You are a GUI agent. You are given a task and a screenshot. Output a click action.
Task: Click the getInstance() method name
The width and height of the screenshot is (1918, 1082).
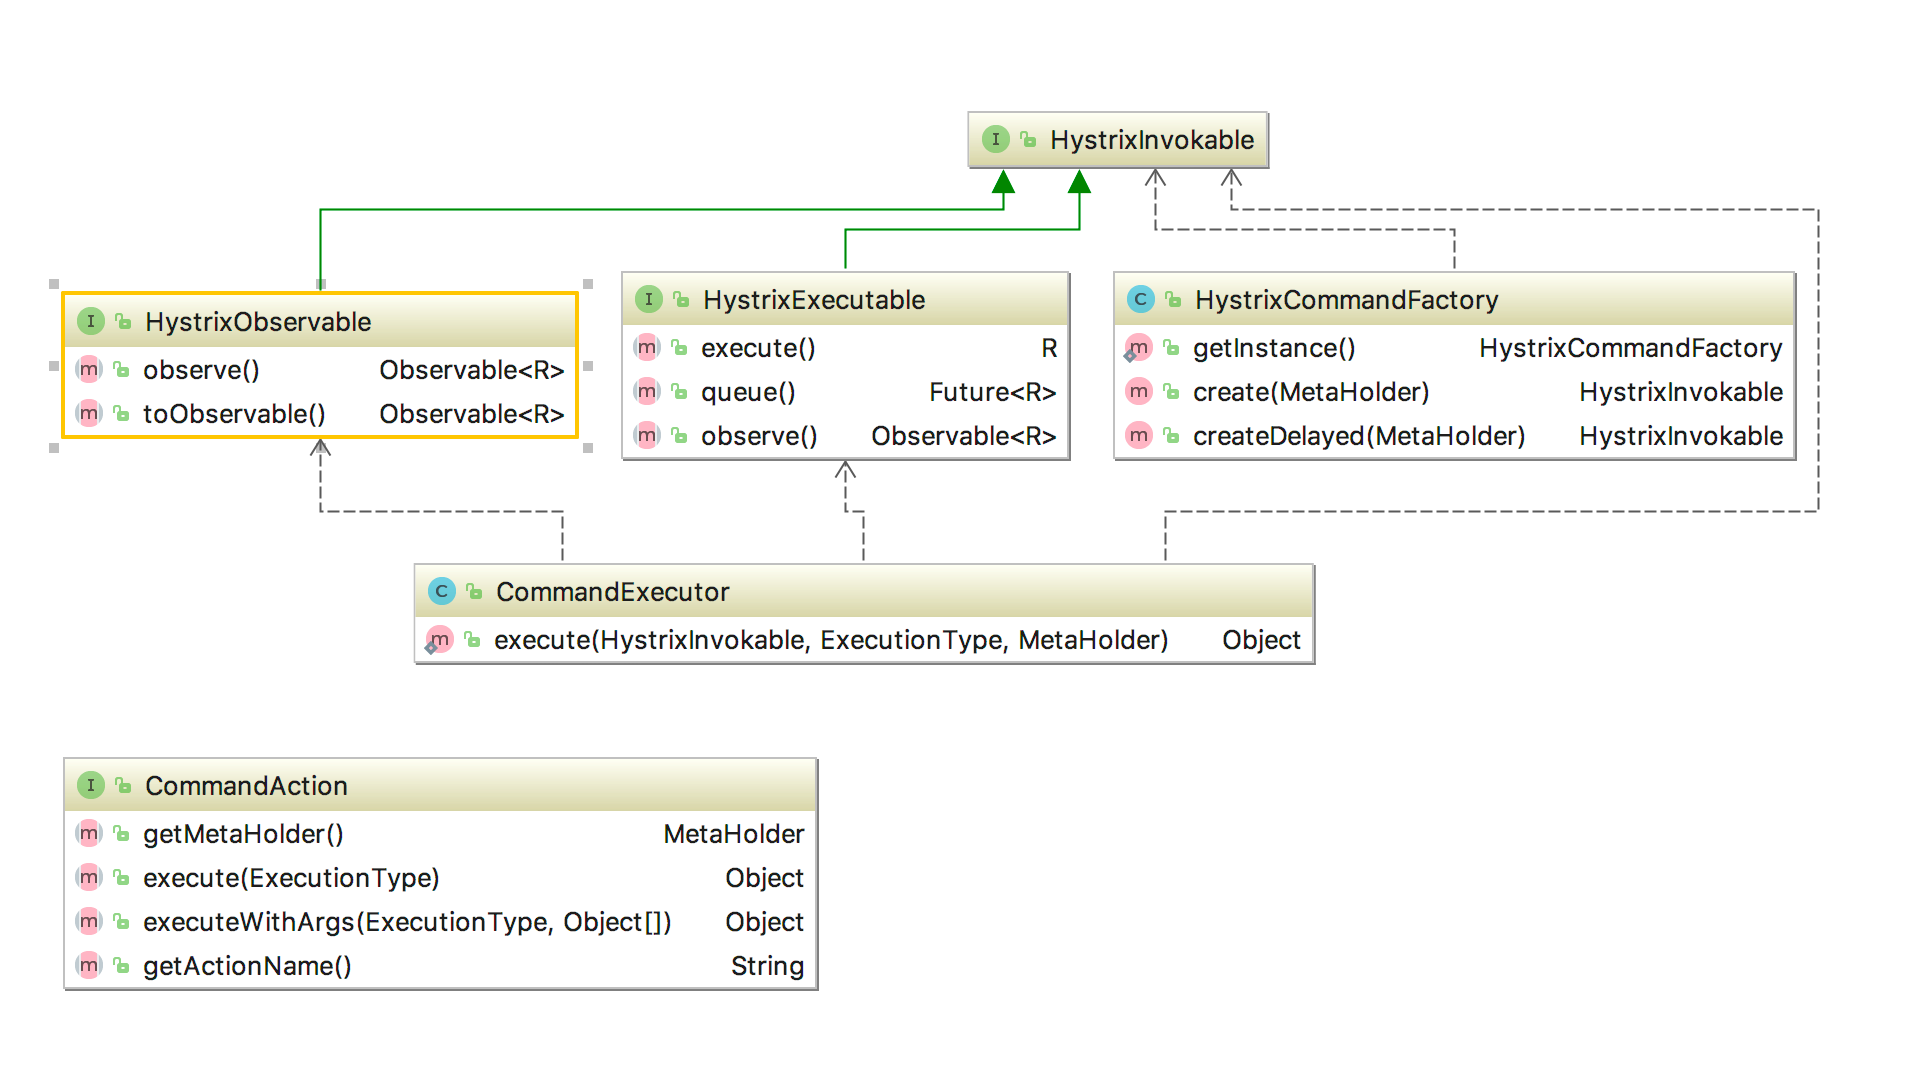(1274, 348)
